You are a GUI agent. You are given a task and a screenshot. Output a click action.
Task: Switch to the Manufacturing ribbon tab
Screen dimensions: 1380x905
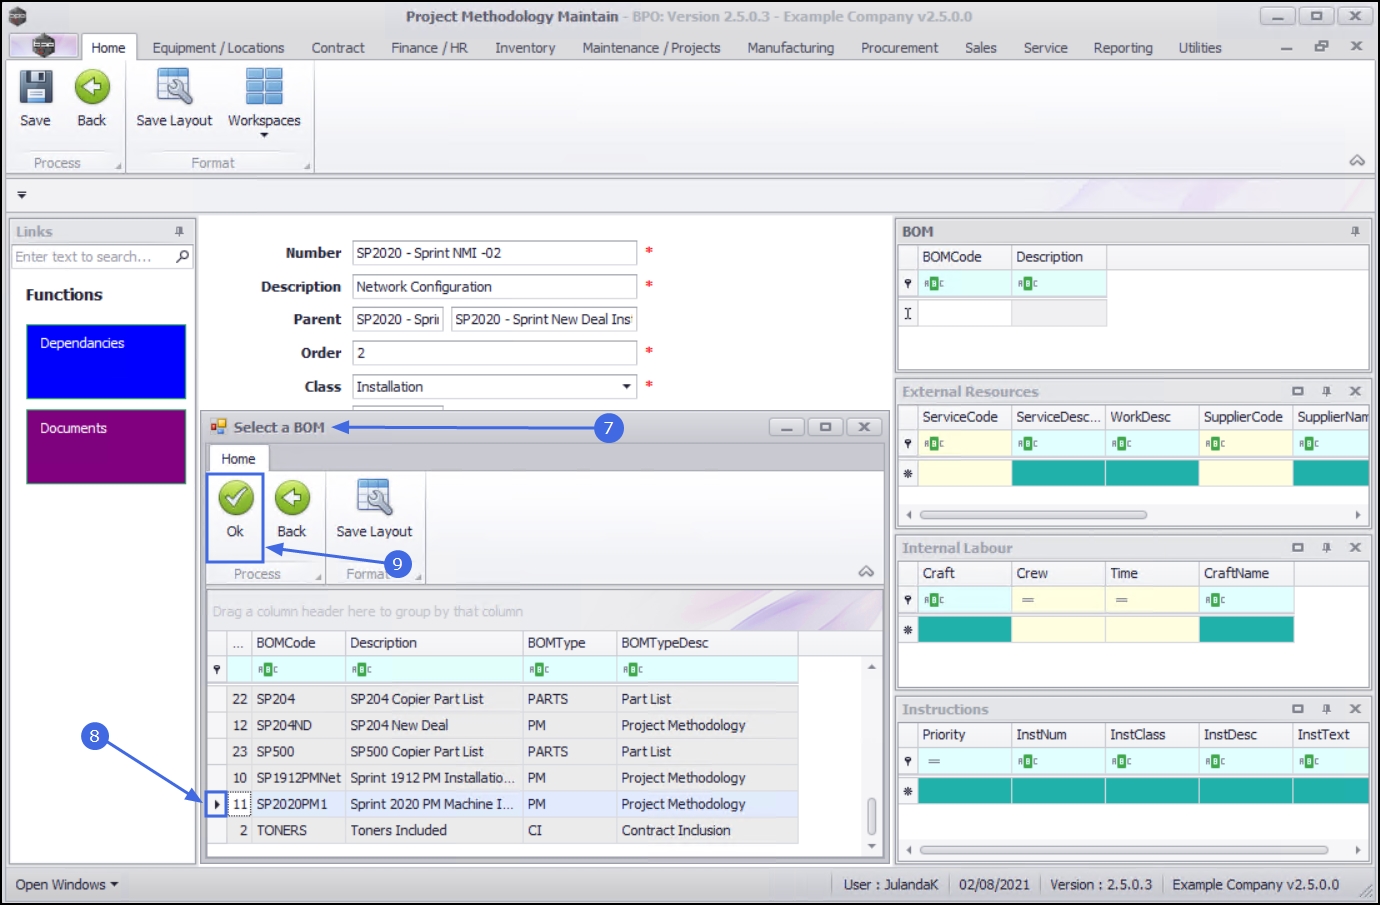pyautogui.click(x=790, y=48)
